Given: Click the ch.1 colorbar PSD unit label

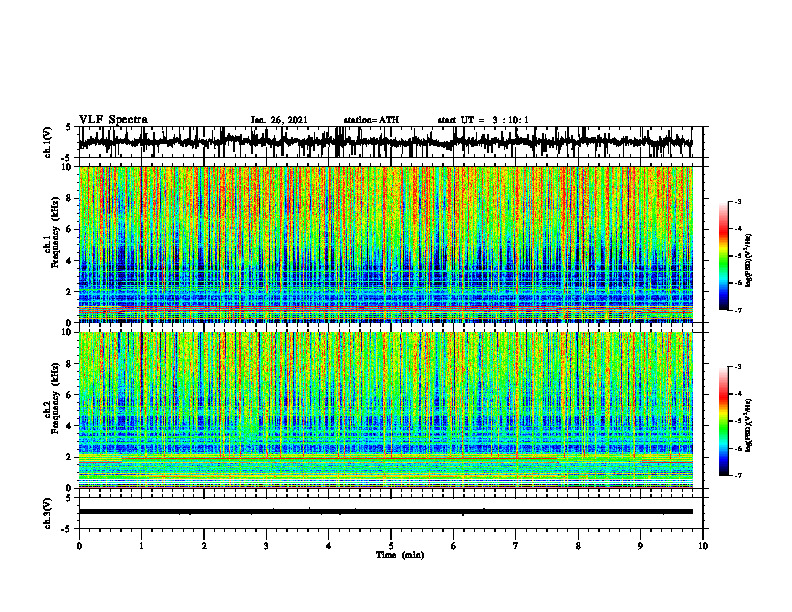Looking at the screenshot, I should click(x=749, y=261).
